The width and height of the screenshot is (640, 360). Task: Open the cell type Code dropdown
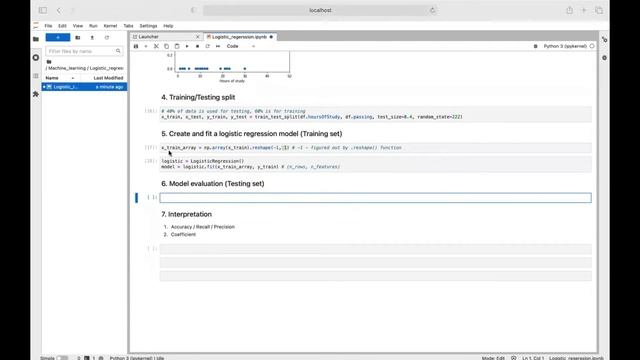[x=241, y=46]
